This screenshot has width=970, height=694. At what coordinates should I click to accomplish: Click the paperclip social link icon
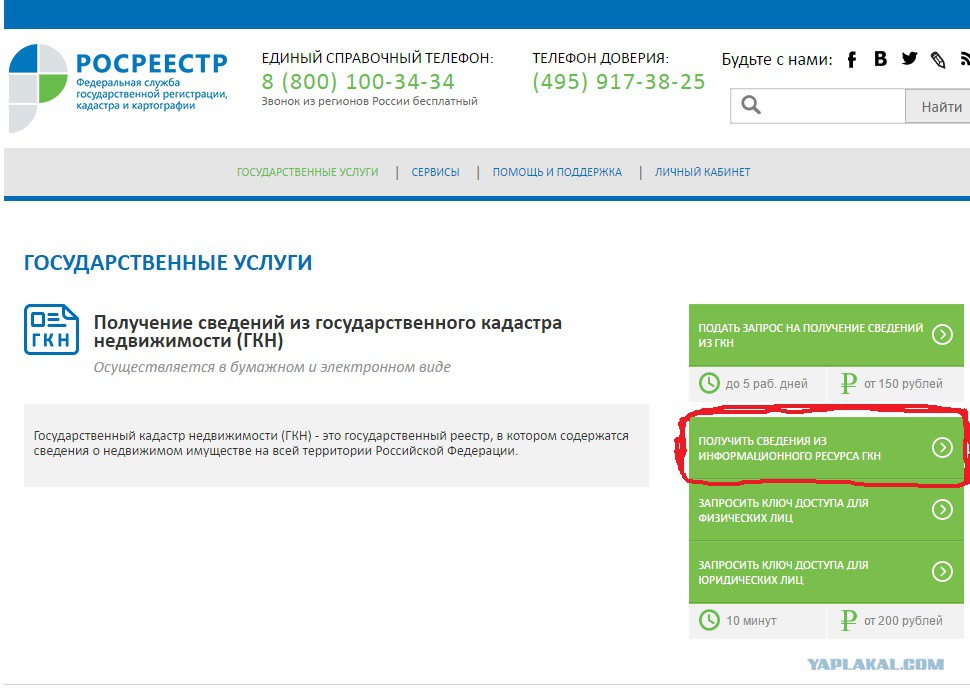tap(937, 59)
